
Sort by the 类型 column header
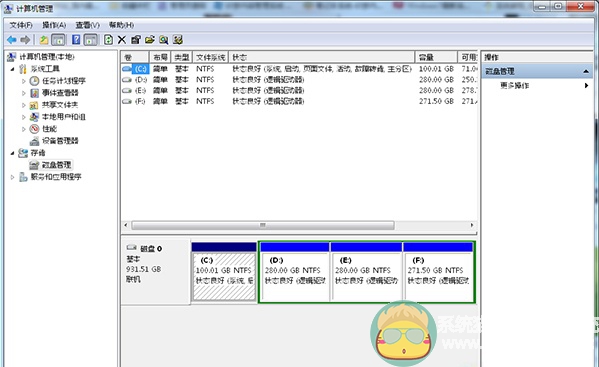pyautogui.click(x=182, y=57)
